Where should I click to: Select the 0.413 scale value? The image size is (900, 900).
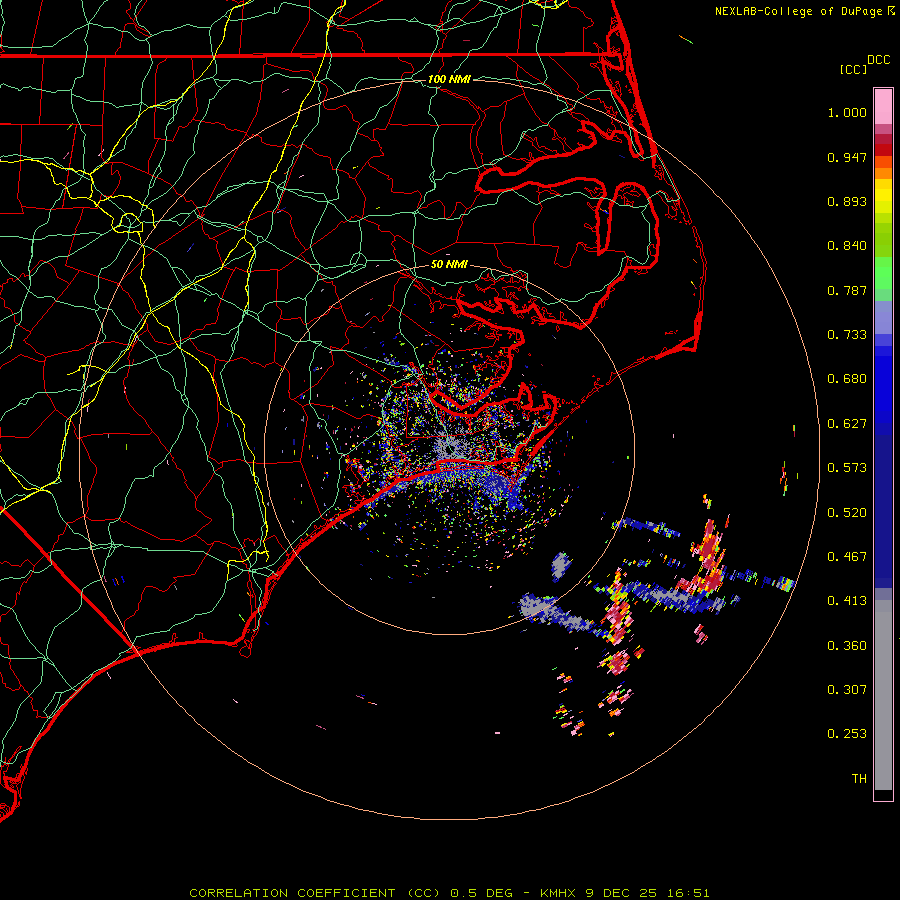point(847,601)
